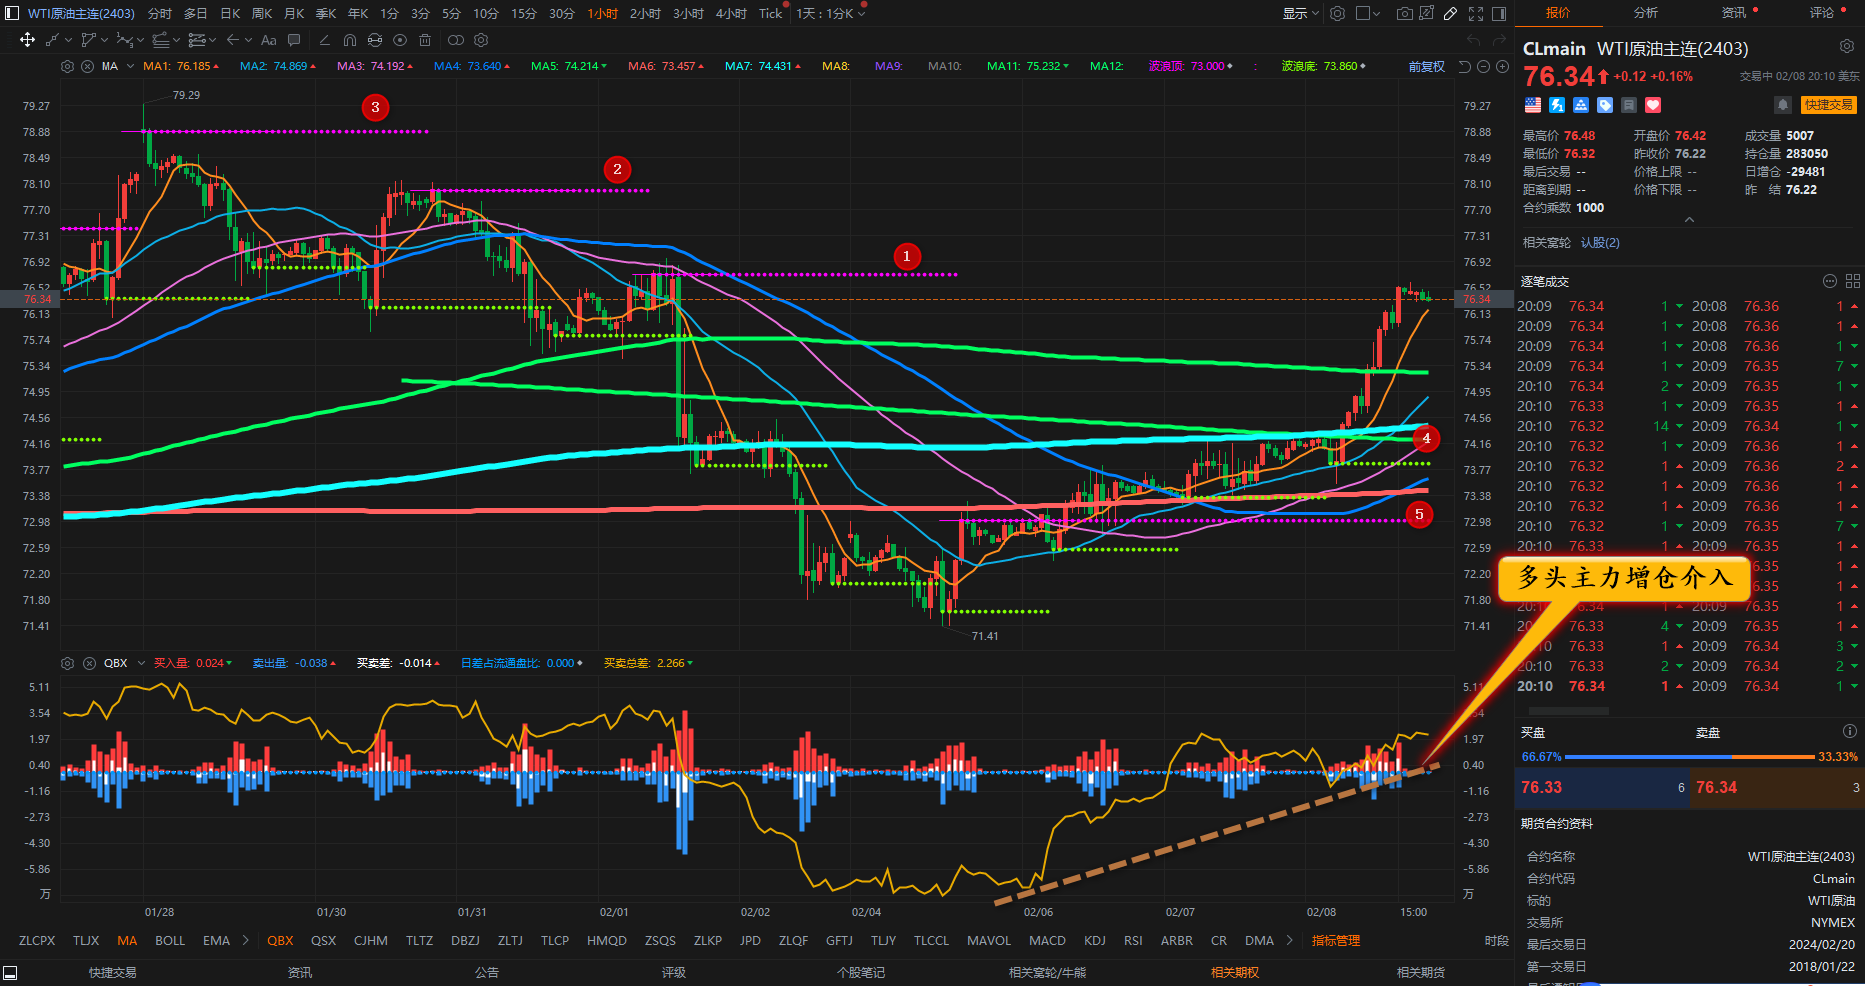
Task: Select the 30分 timeframe
Action: (562, 13)
